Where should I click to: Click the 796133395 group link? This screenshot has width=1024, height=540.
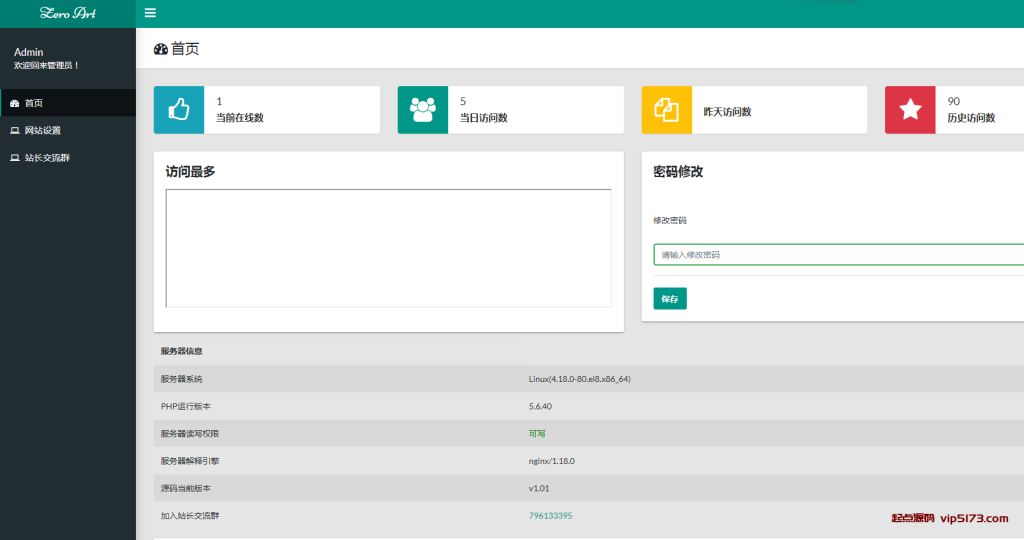pyautogui.click(x=550, y=516)
